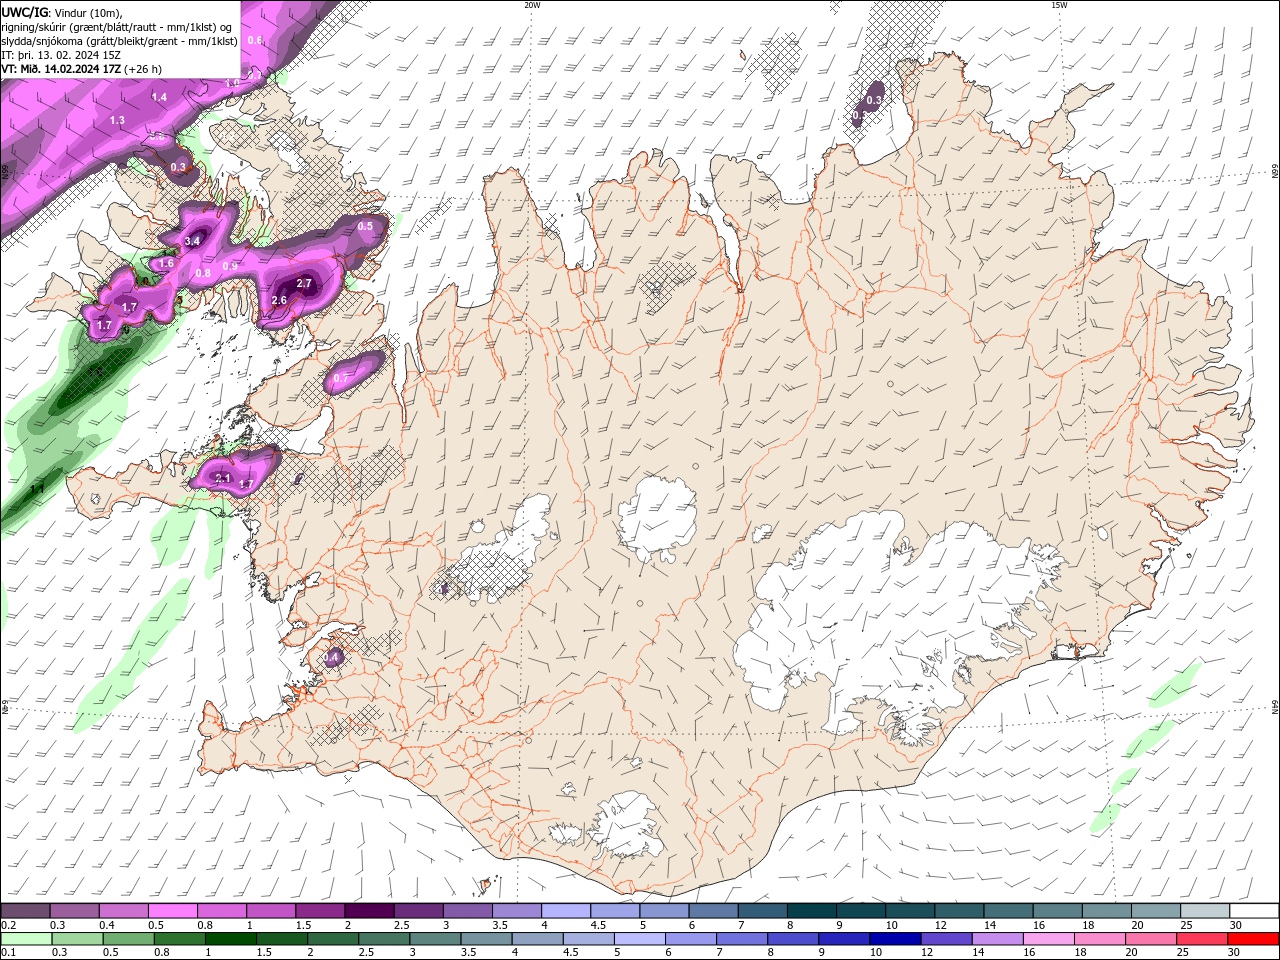Click the '3.4' precipitation value on the map
Image resolution: width=1280 pixels, height=960 pixels.
[193, 241]
